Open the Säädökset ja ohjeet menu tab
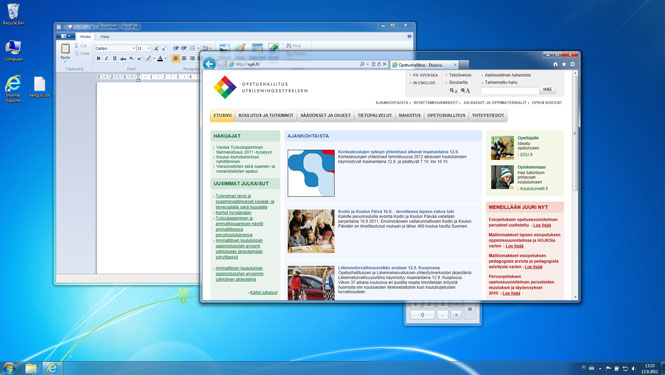The image size is (665, 375). point(326,115)
